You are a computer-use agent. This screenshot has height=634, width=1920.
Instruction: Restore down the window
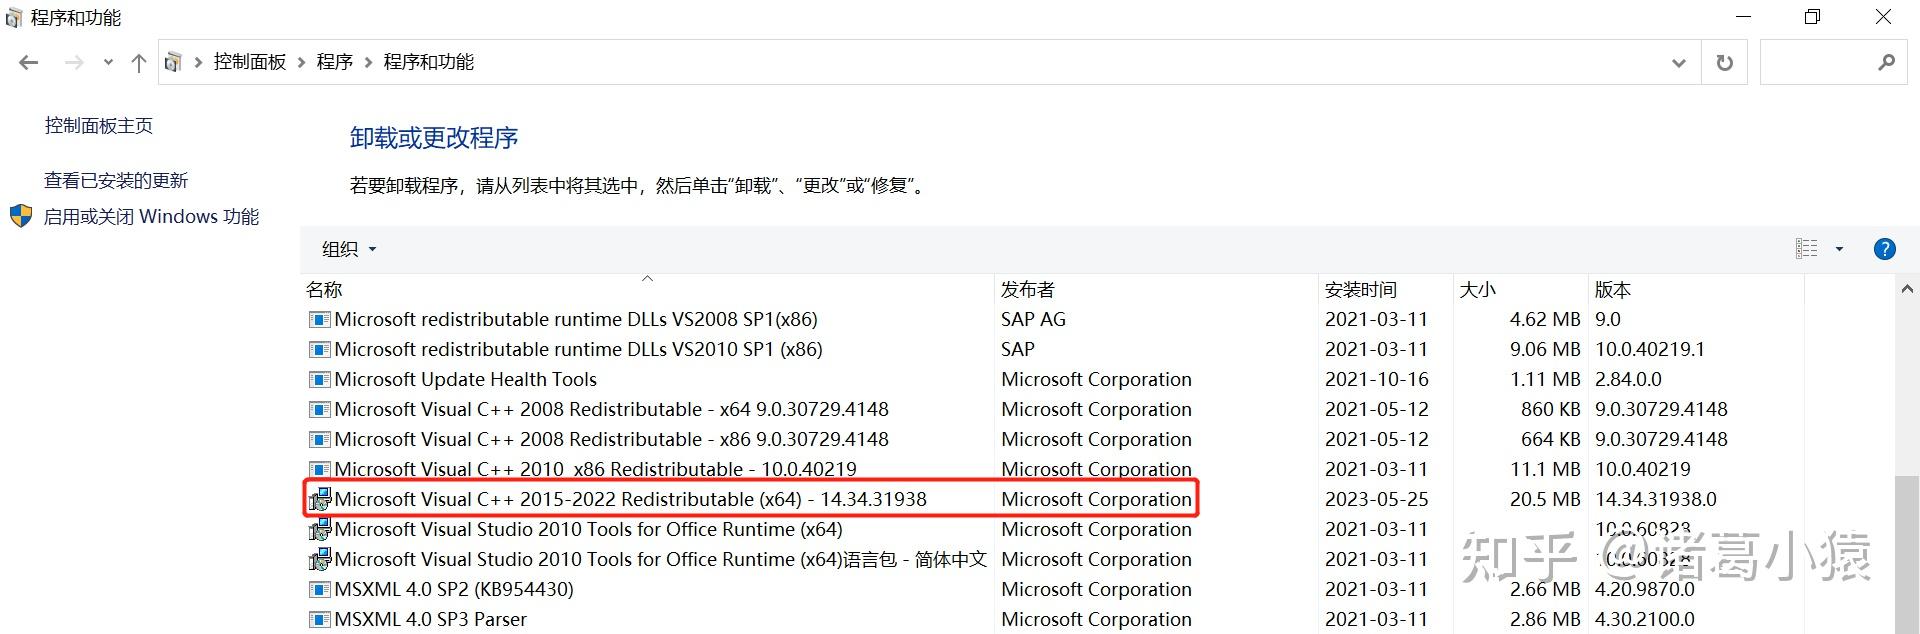point(1812,17)
